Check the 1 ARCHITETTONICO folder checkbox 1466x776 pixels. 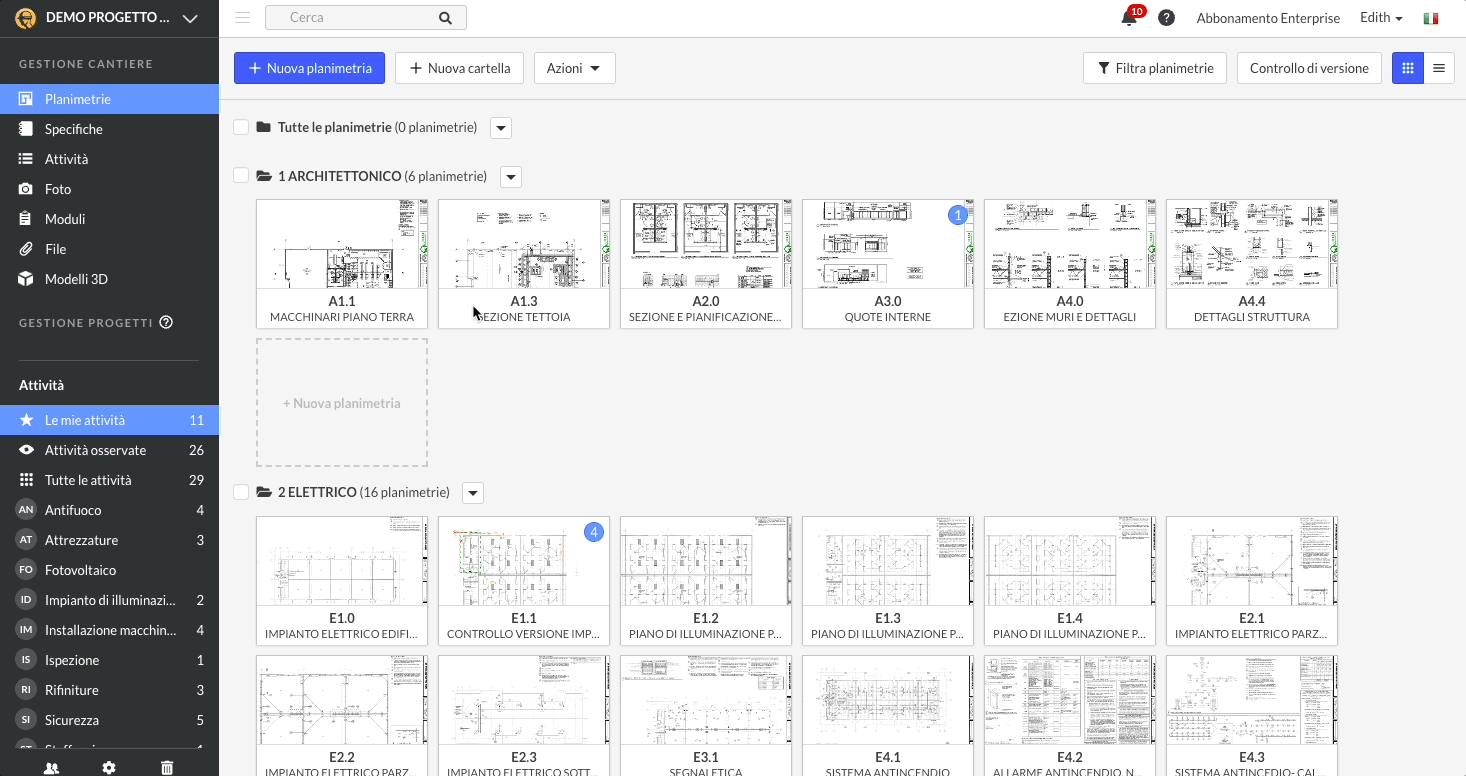tap(241, 175)
